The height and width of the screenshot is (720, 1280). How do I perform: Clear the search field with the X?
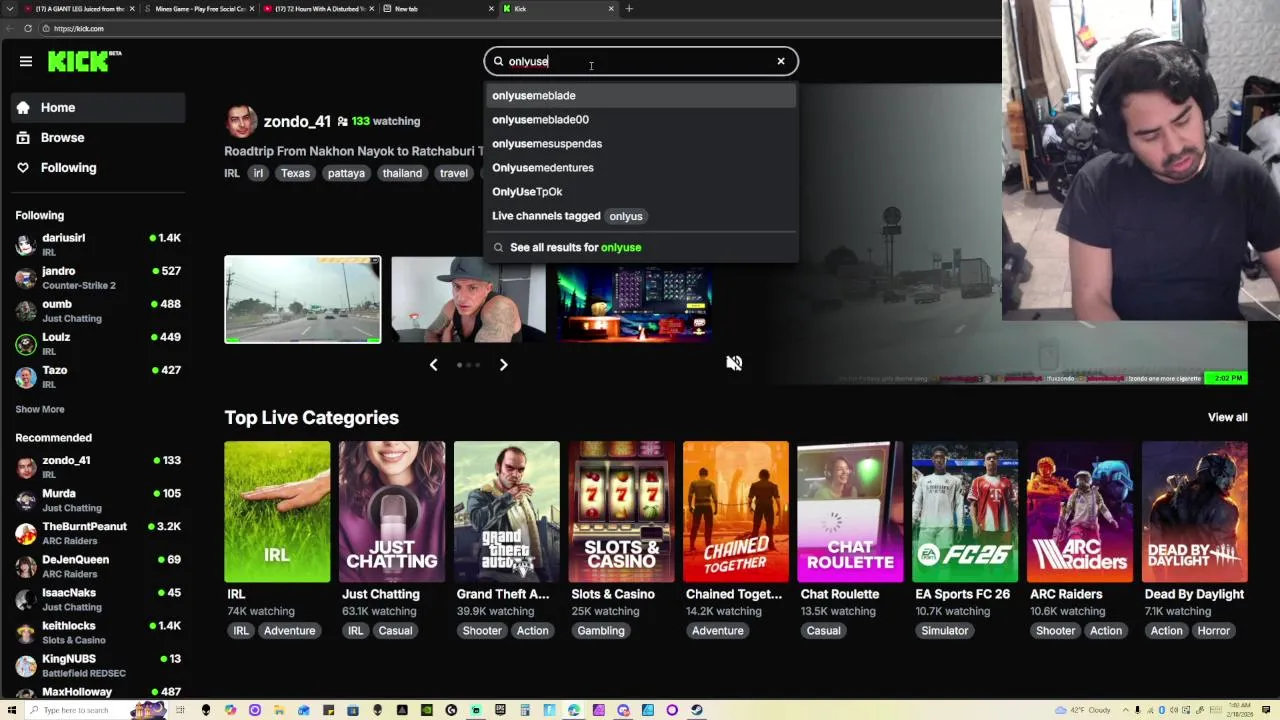pyautogui.click(x=781, y=61)
